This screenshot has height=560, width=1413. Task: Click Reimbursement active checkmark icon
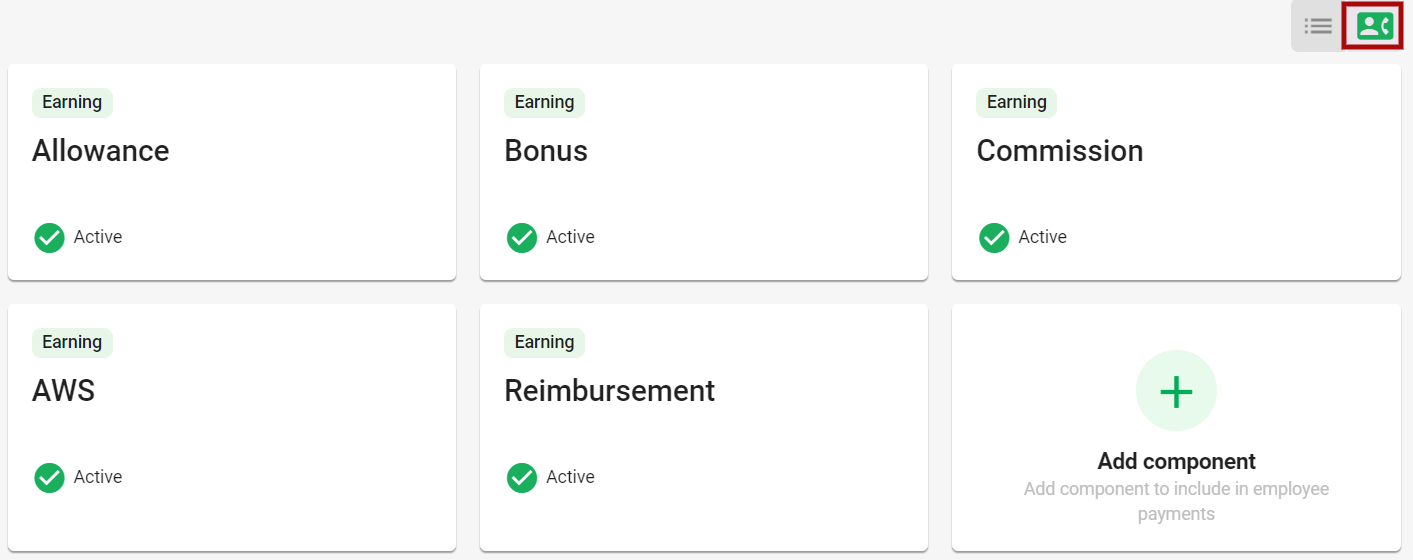521,478
